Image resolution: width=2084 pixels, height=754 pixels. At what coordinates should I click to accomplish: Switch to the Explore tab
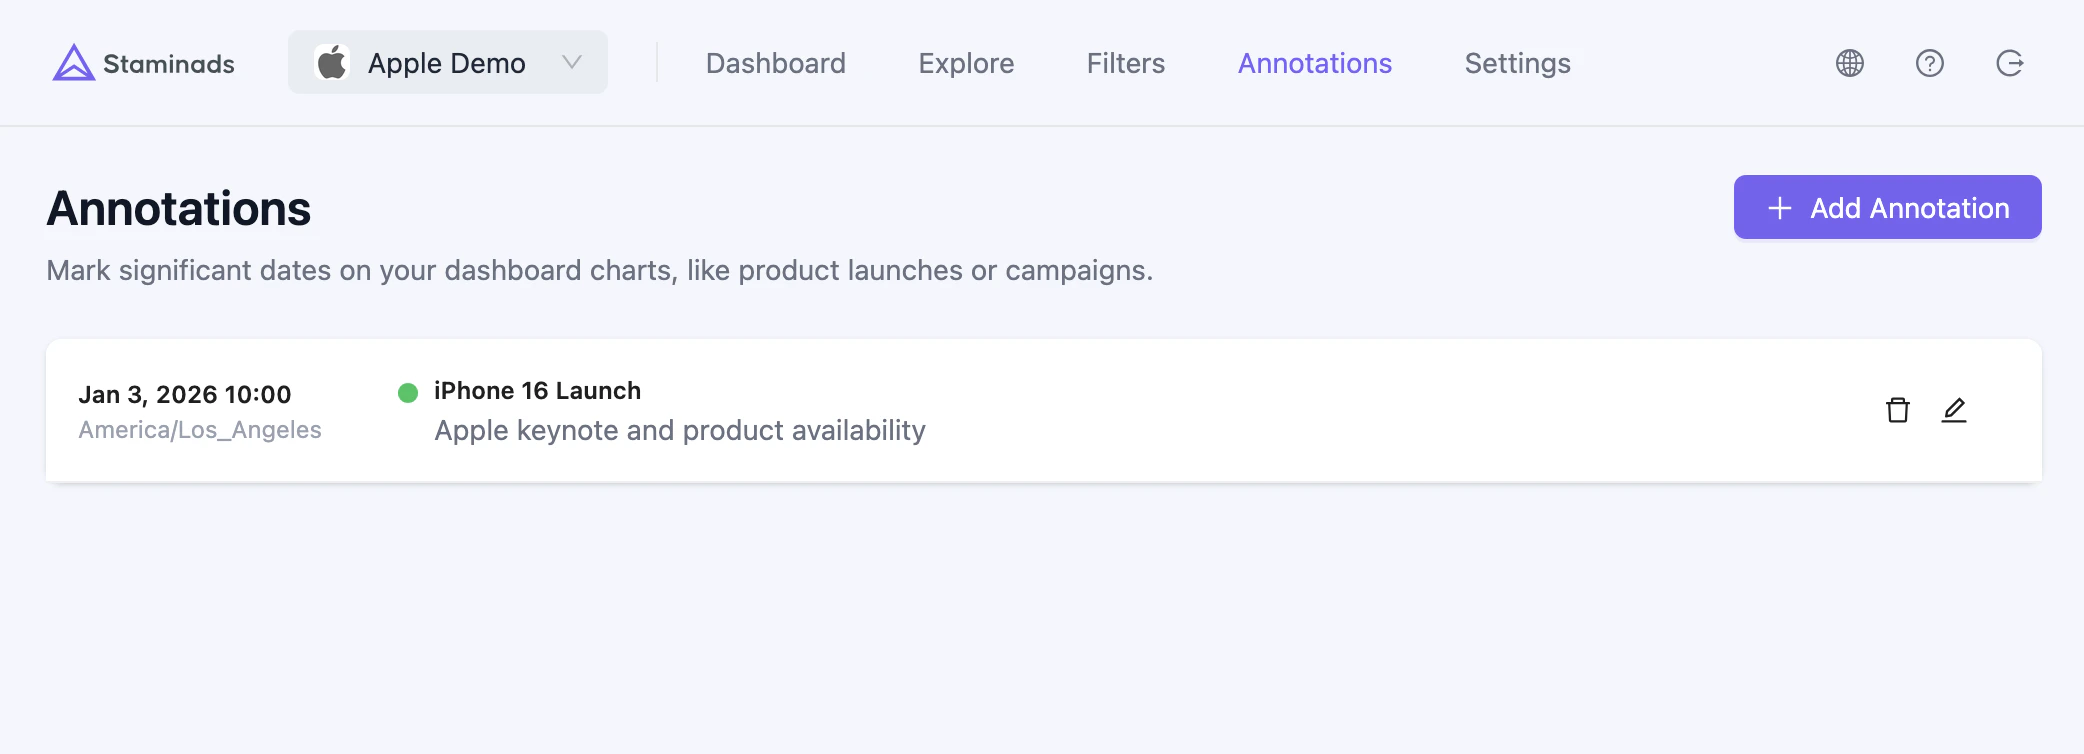pos(966,63)
